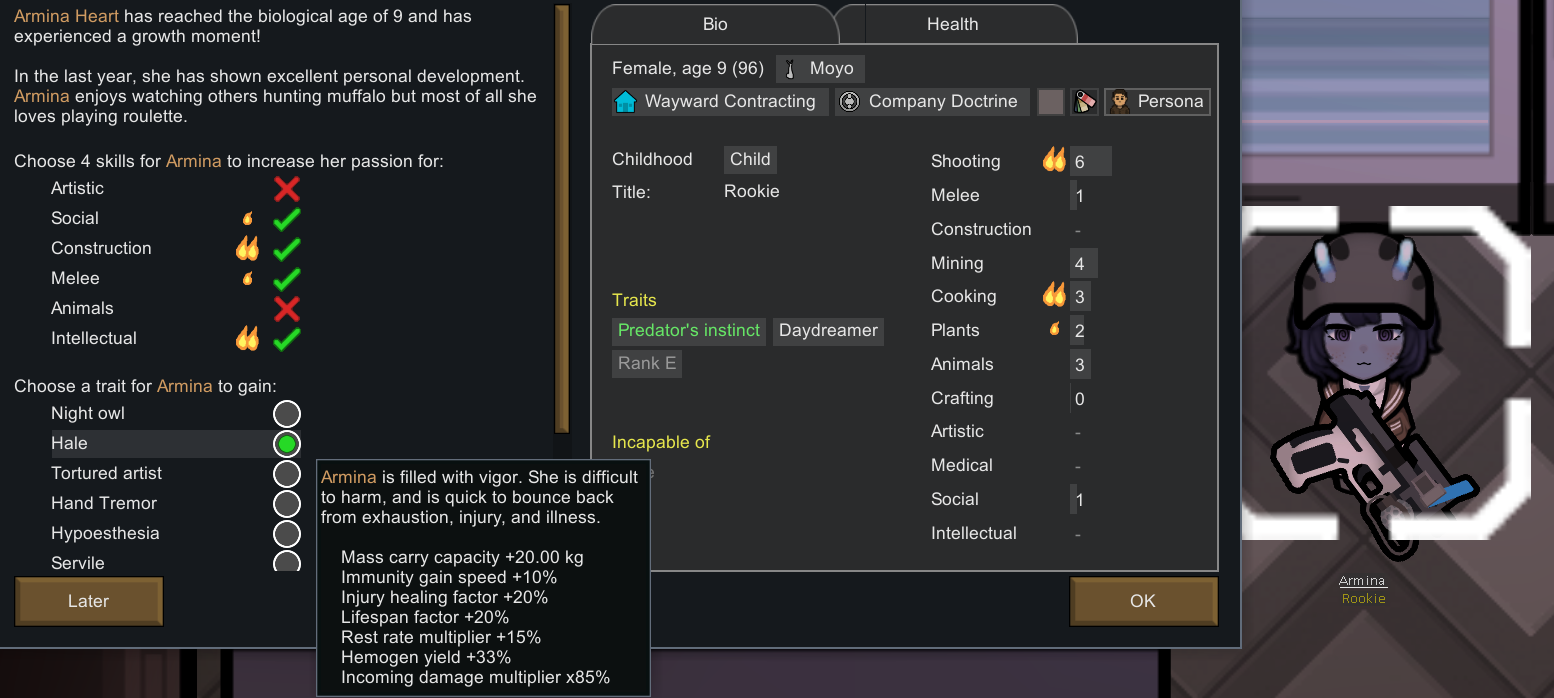The height and width of the screenshot is (698, 1554).
Task: Click the Persona portrait icon
Action: [1119, 101]
